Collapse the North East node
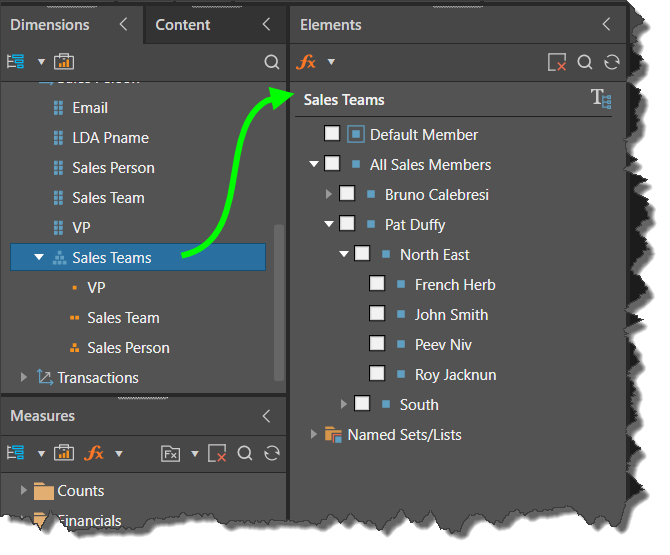 pyautogui.click(x=344, y=254)
